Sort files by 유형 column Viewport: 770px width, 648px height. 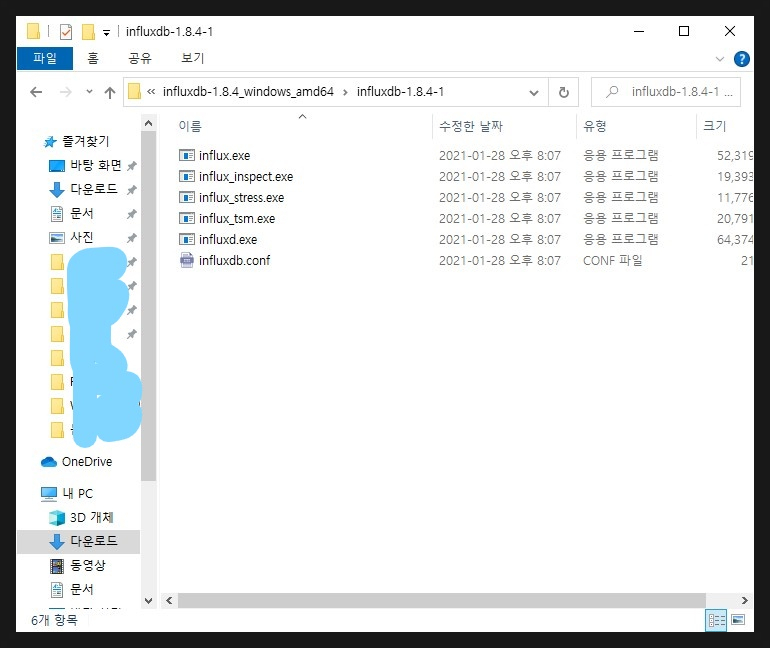pyautogui.click(x=595, y=127)
